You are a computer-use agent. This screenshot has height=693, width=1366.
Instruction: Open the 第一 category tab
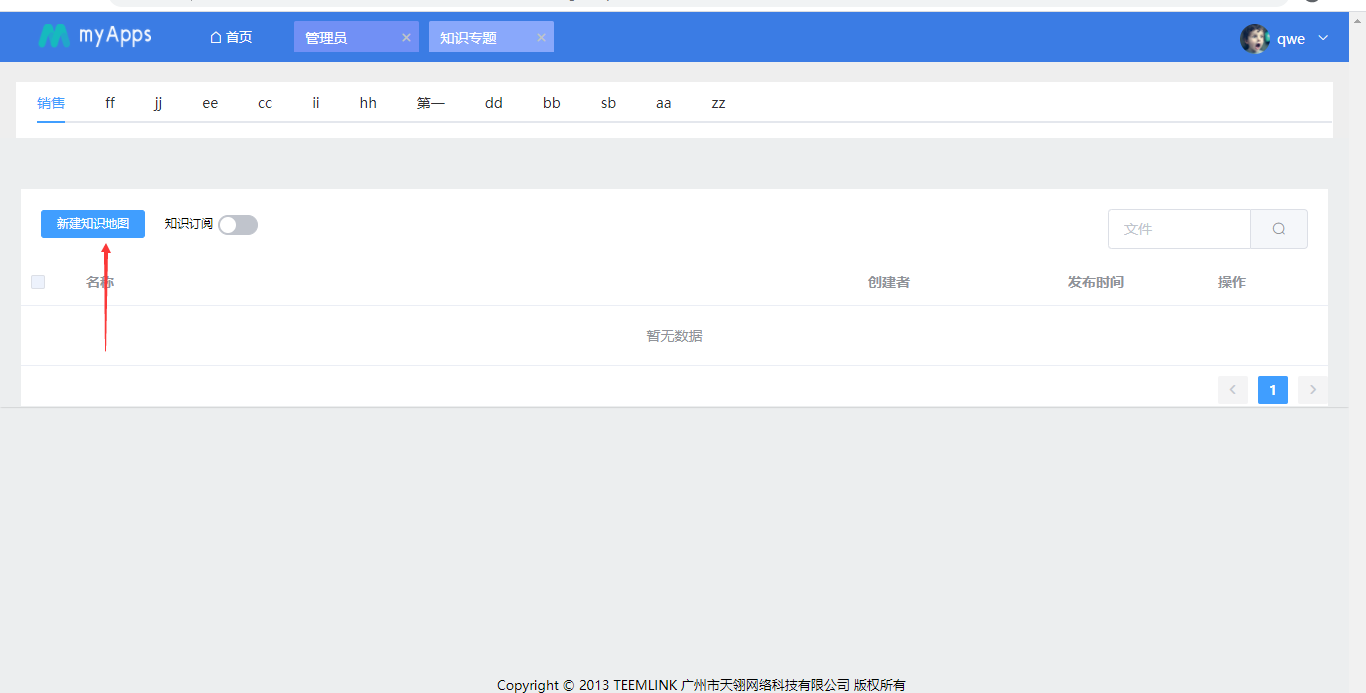431,103
